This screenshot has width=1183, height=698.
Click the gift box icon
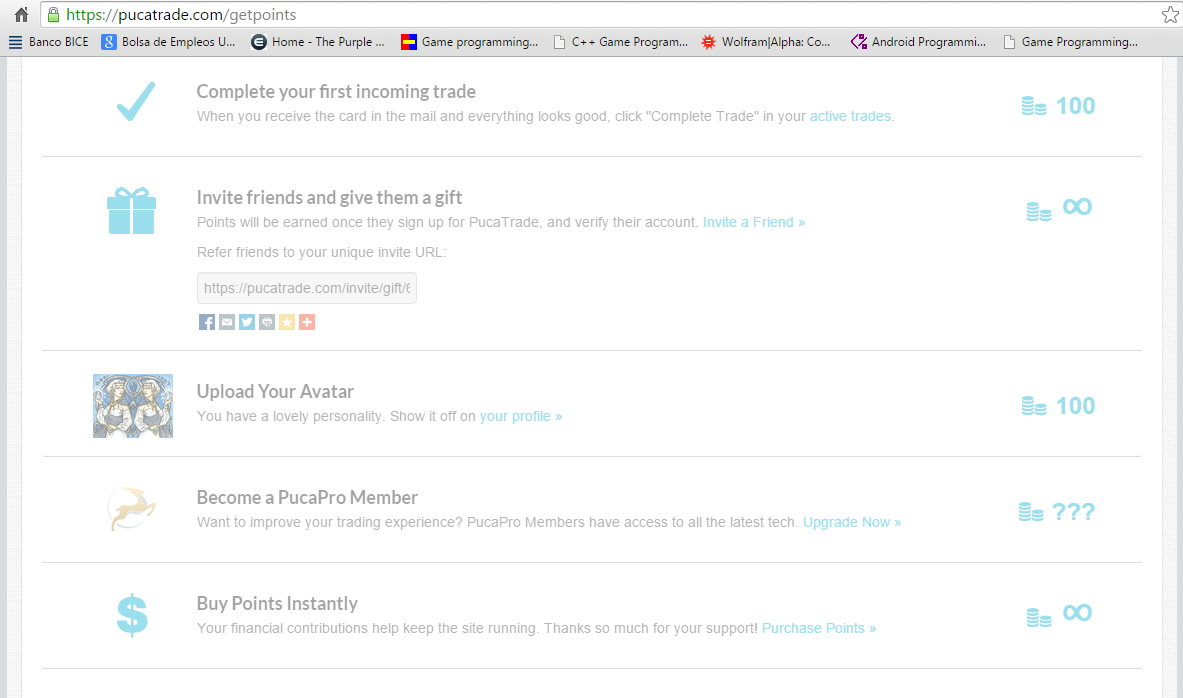132,211
